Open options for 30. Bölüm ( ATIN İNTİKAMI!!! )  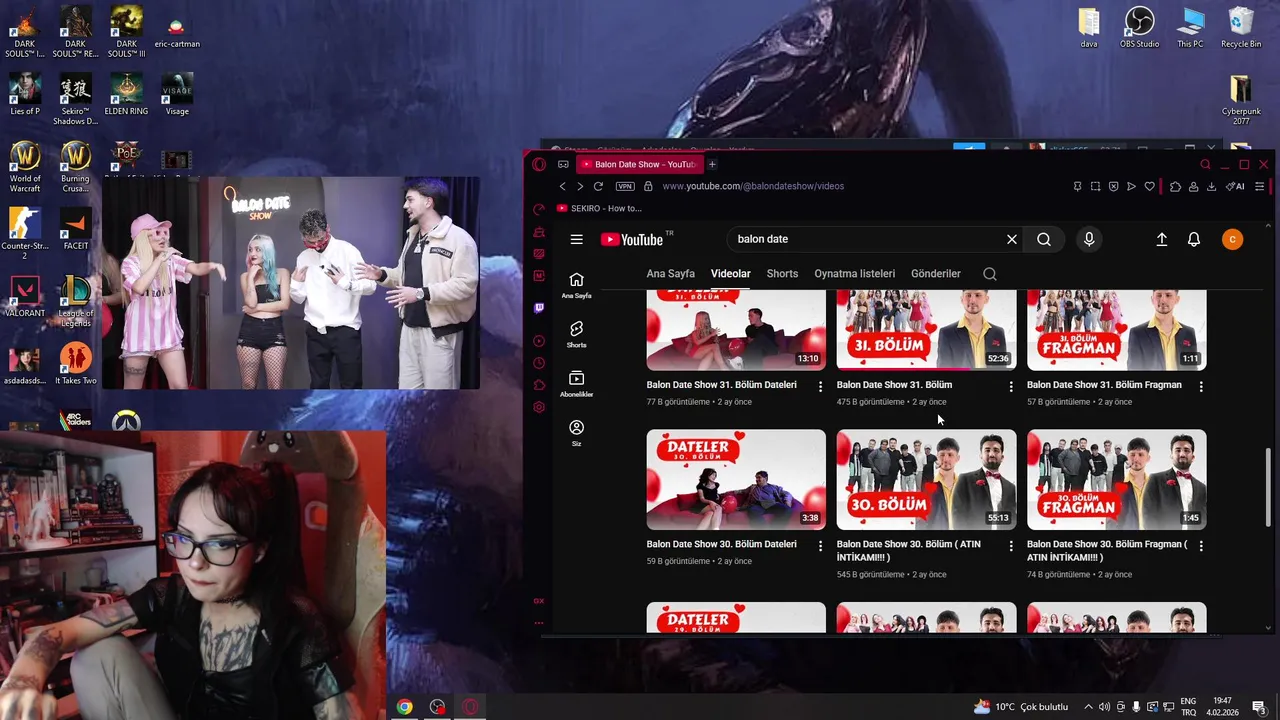tap(1010, 546)
